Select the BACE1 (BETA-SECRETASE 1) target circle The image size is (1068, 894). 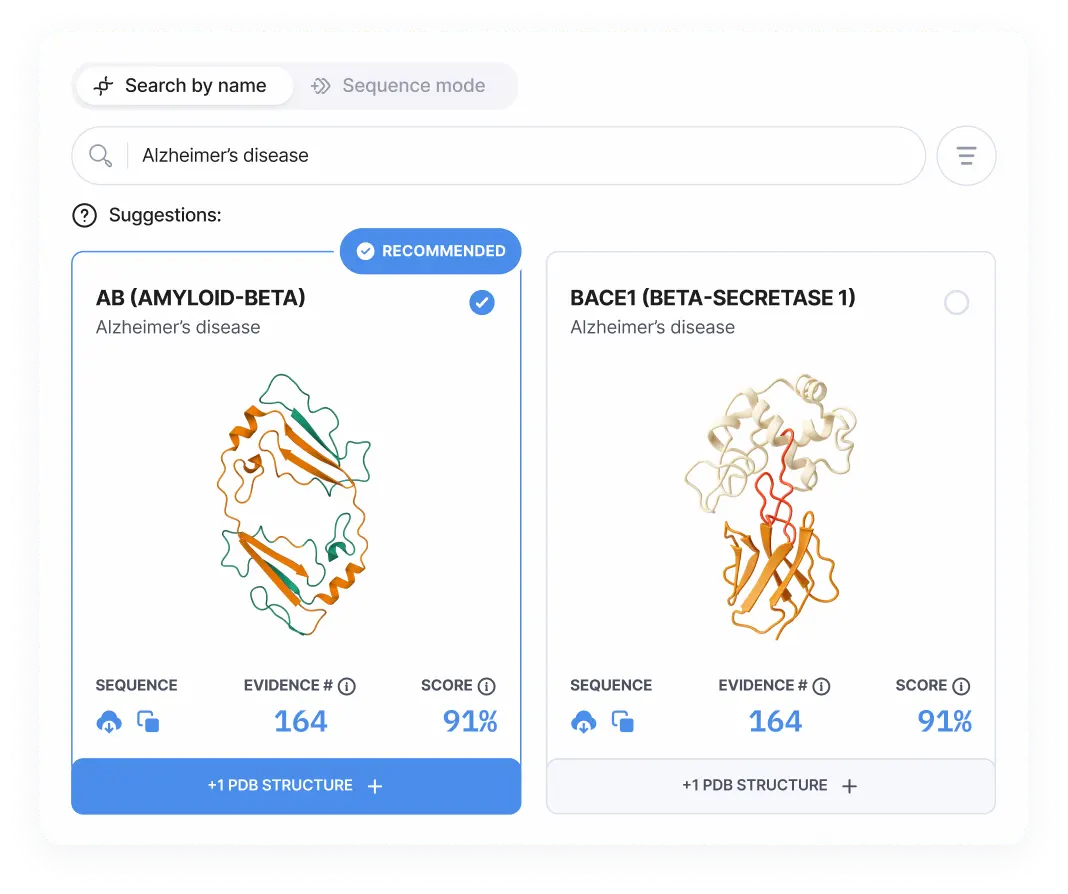click(956, 302)
